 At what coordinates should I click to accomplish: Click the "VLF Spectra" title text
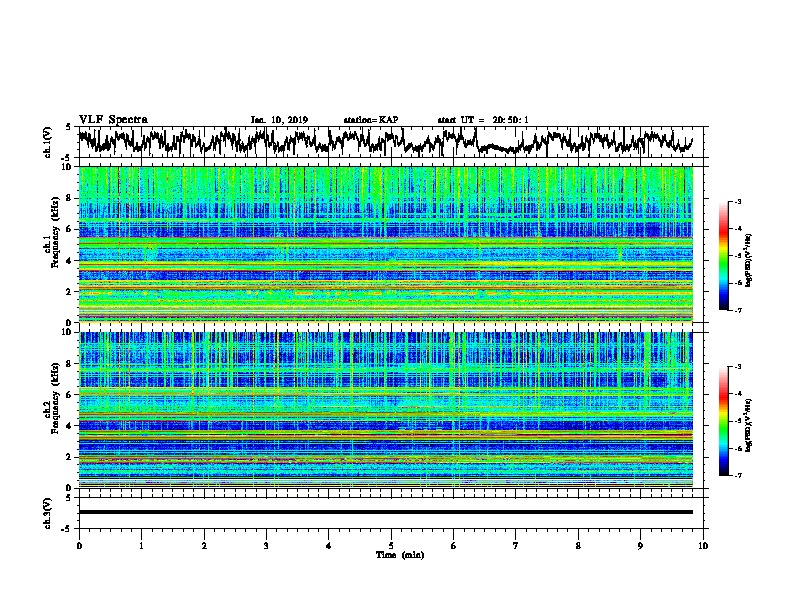coord(113,120)
